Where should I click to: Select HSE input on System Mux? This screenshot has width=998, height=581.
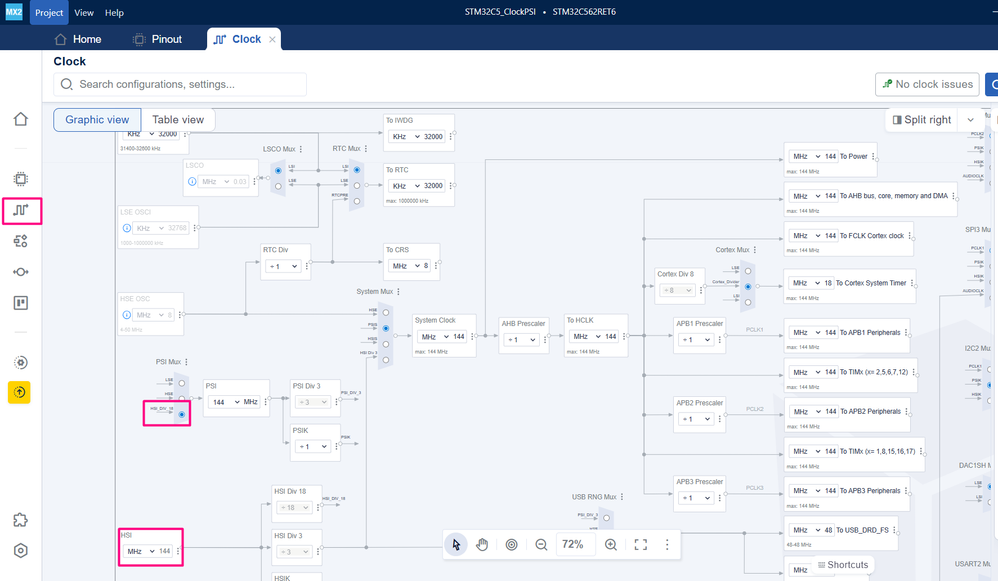click(386, 312)
